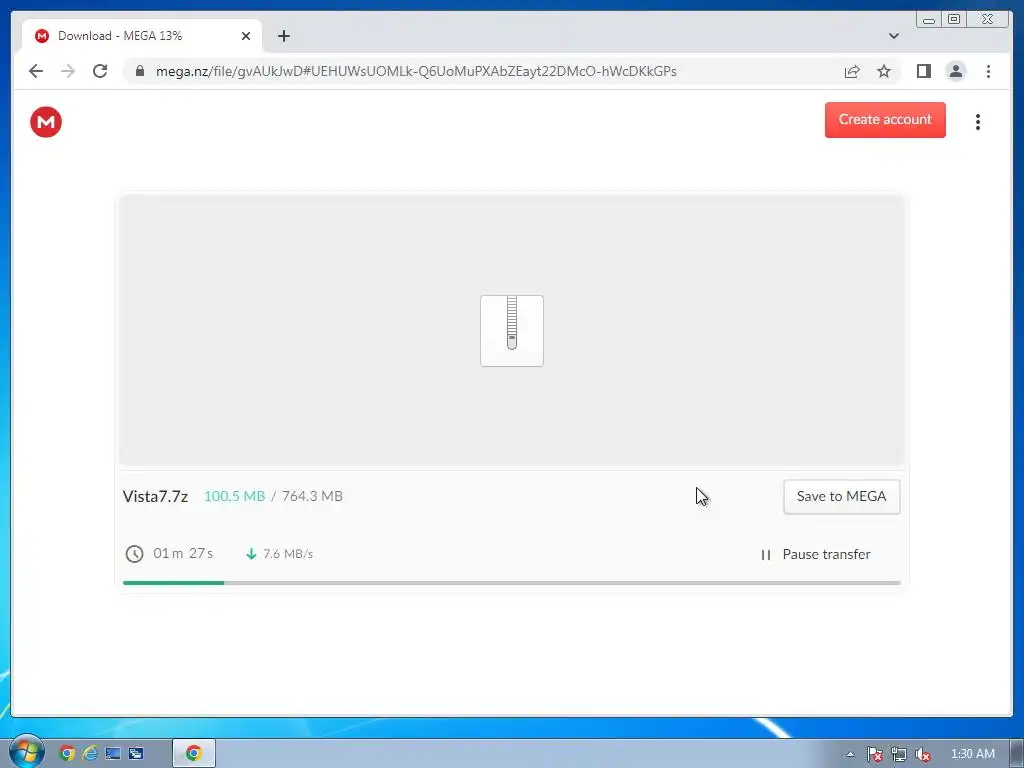The width and height of the screenshot is (1024, 768).
Task: Click muted volume tray icon
Action: coord(923,754)
